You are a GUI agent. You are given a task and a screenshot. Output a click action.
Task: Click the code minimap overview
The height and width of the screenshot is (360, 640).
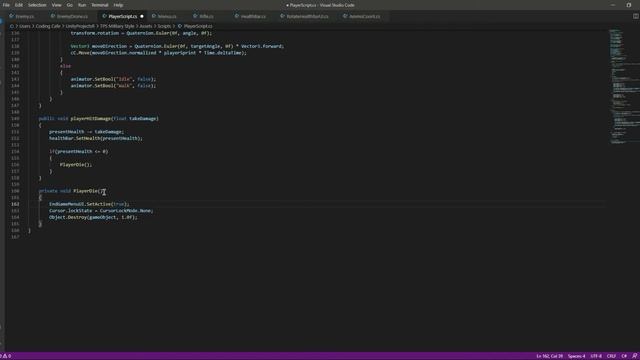(x=624, y=87)
